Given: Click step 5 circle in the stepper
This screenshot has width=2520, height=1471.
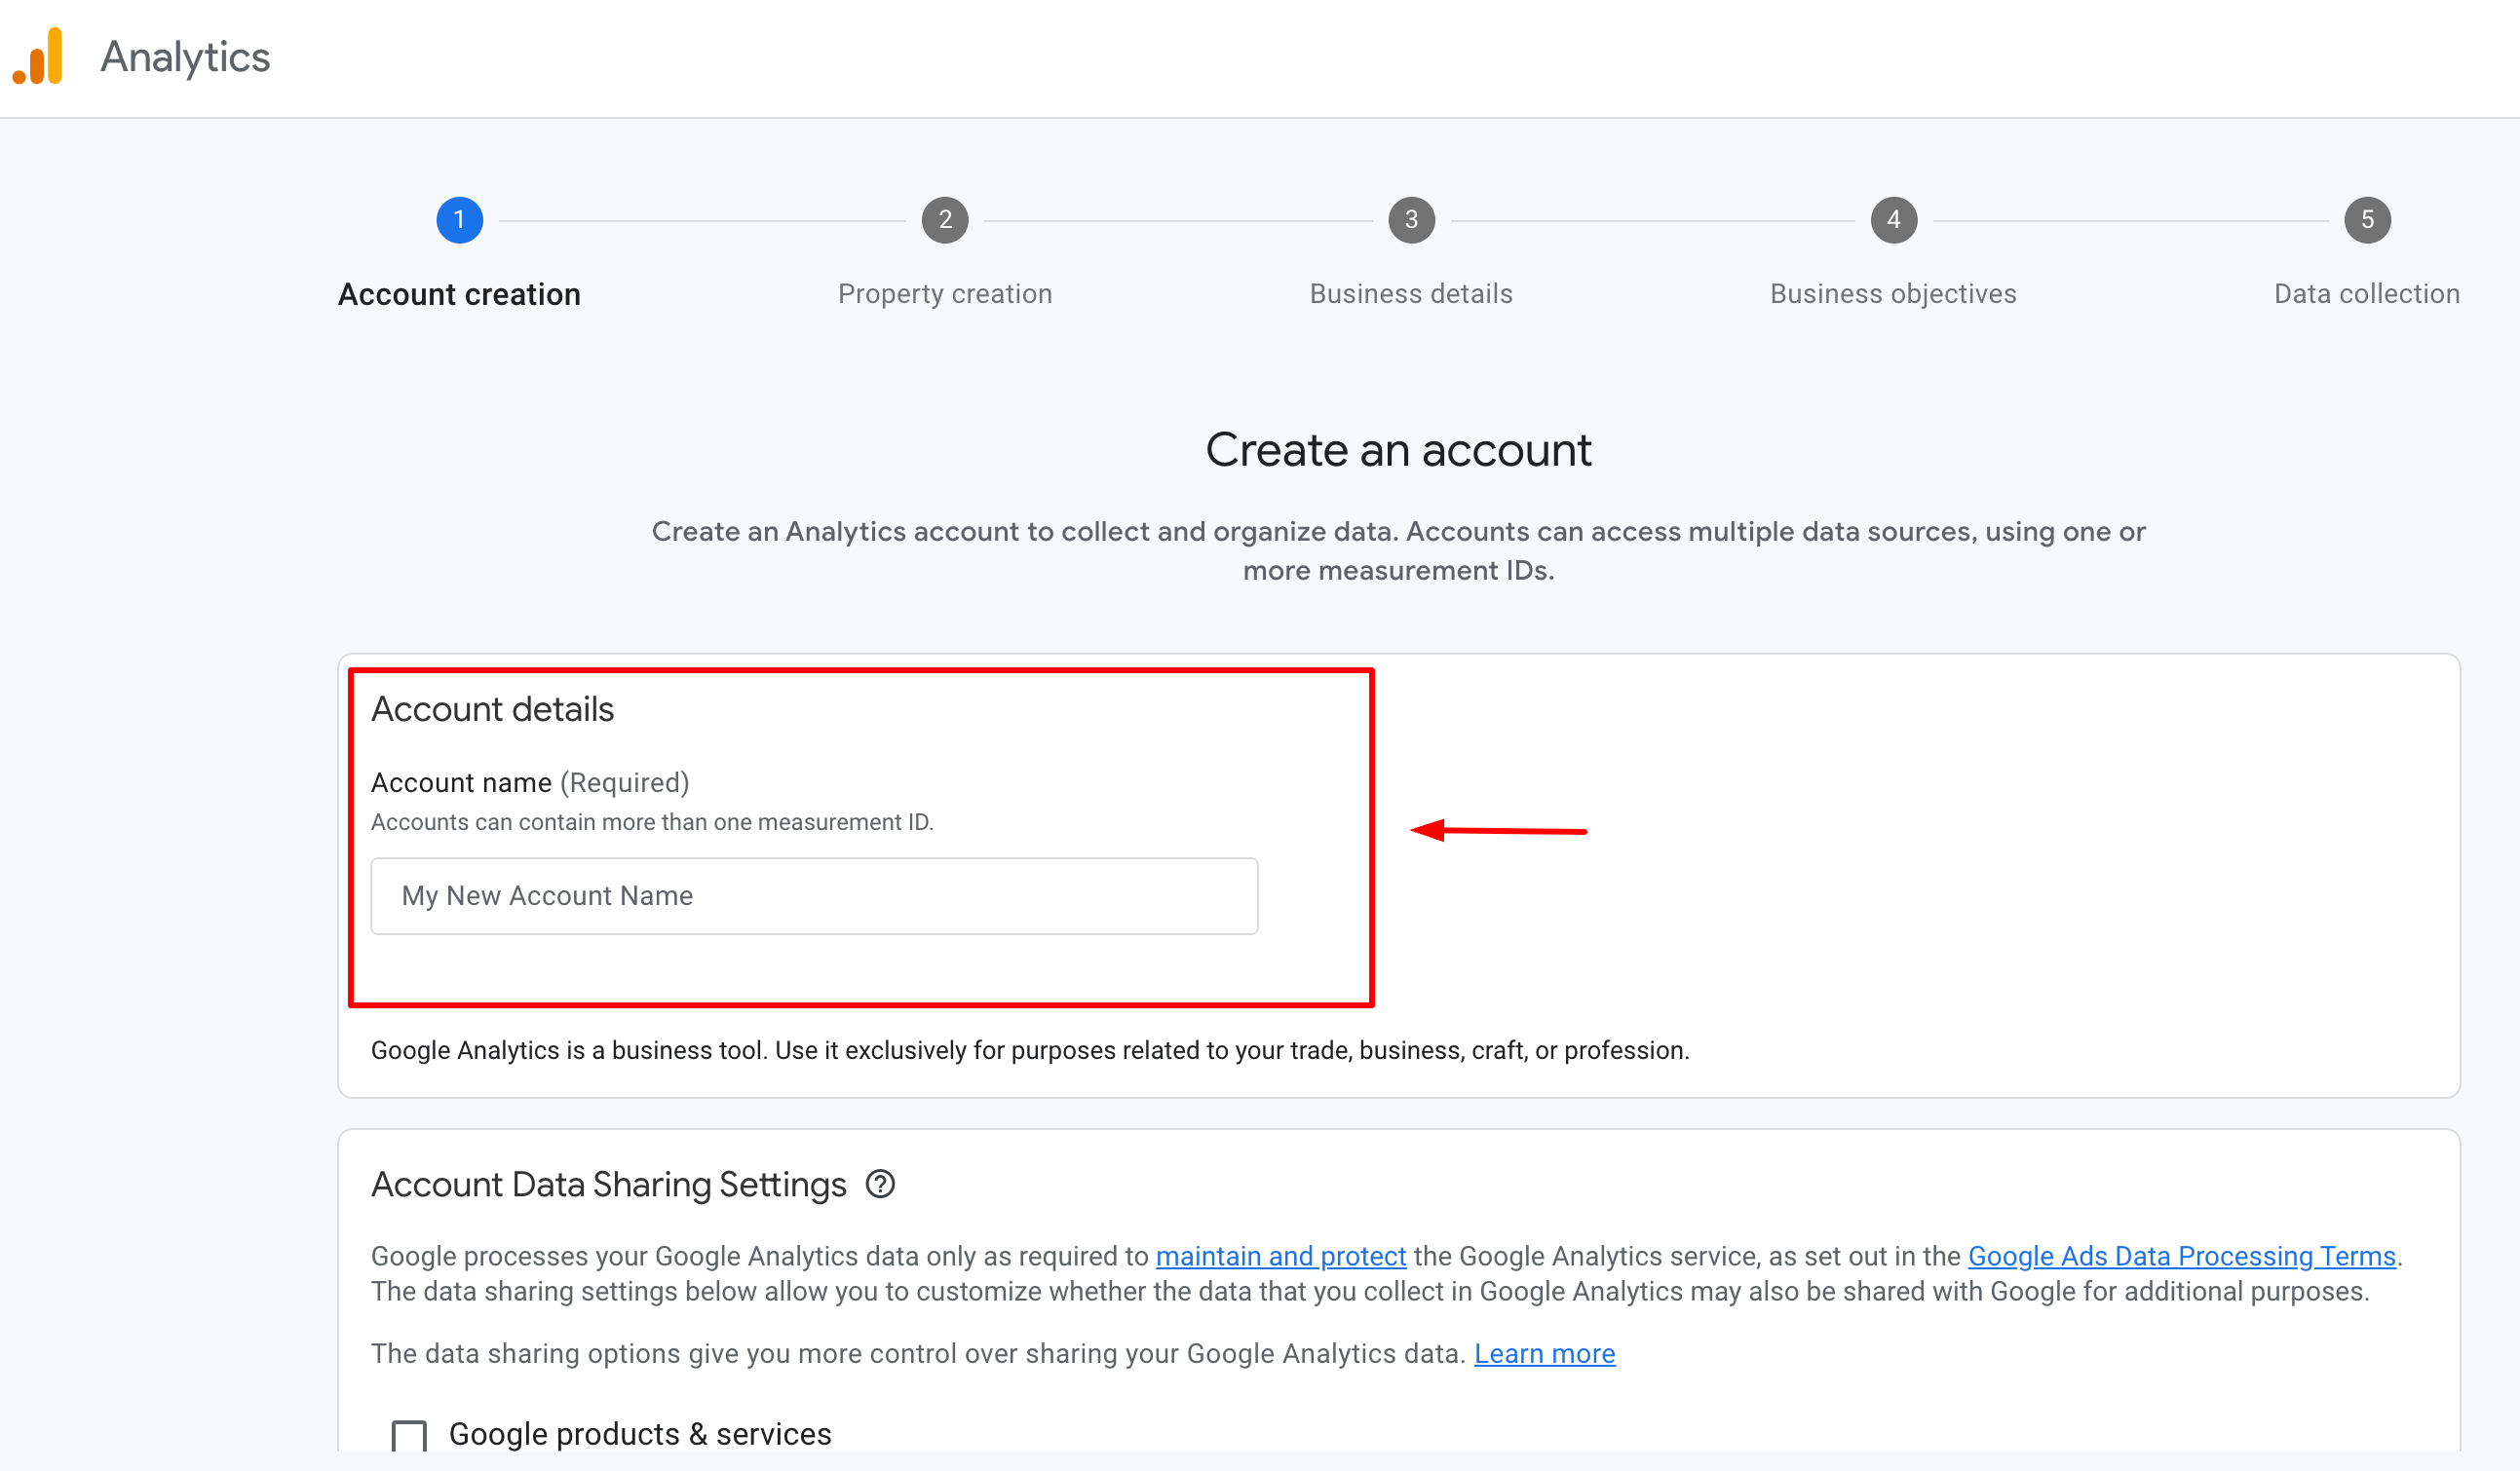Looking at the screenshot, I should [2366, 220].
